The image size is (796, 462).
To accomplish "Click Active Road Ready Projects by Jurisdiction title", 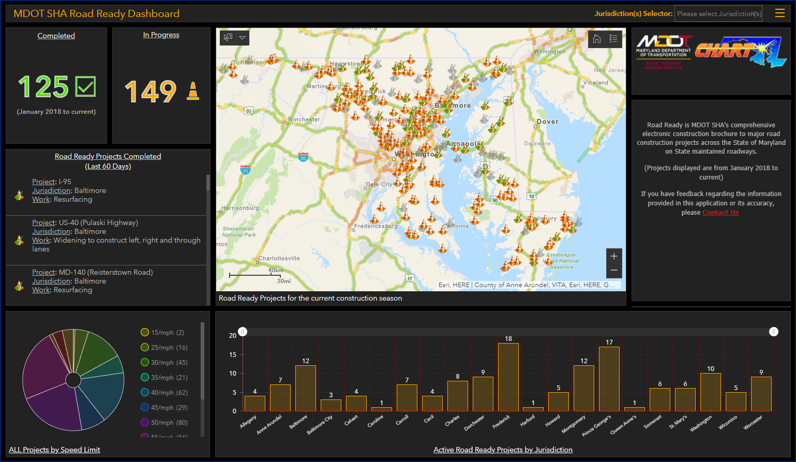I will point(503,449).
